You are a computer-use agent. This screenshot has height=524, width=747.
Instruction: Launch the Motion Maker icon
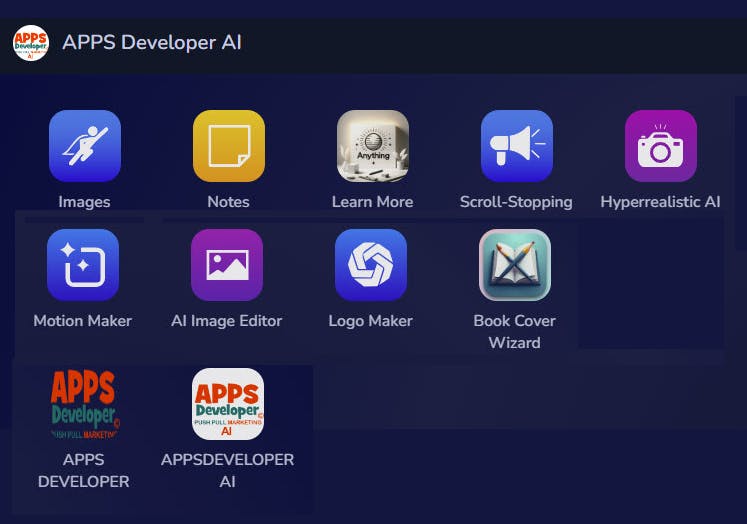tap(83, 265)
